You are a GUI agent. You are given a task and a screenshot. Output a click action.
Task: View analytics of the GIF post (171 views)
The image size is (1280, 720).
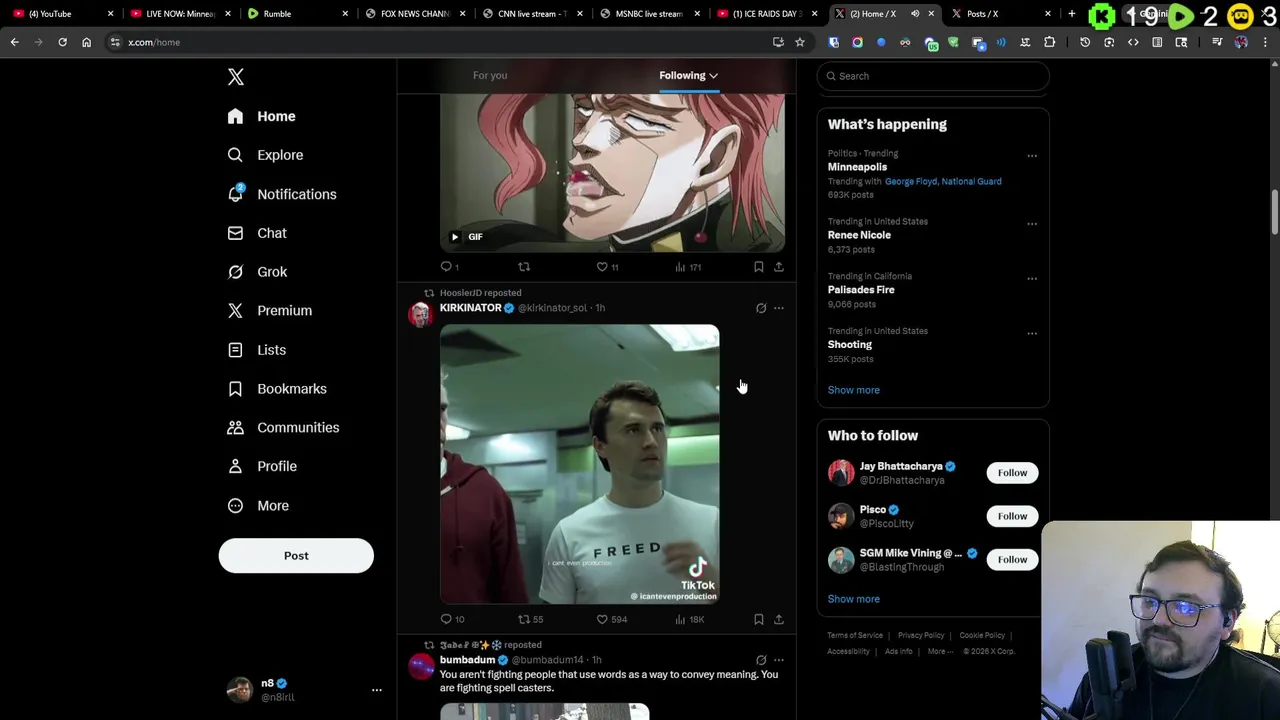(688, 267)
